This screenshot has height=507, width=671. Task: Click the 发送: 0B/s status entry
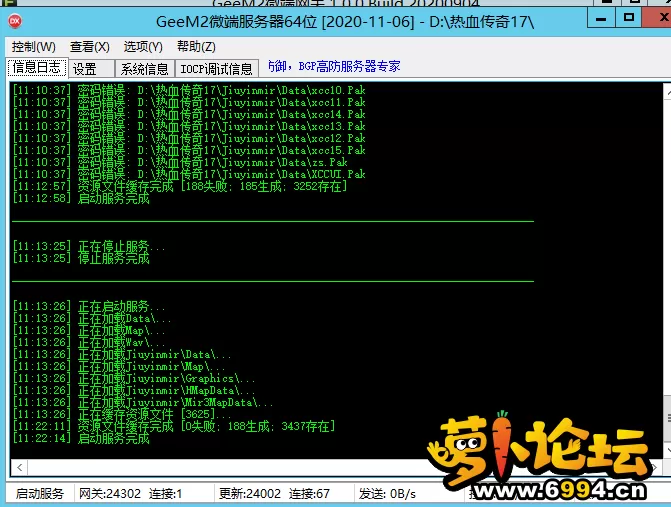click(387, 494)
